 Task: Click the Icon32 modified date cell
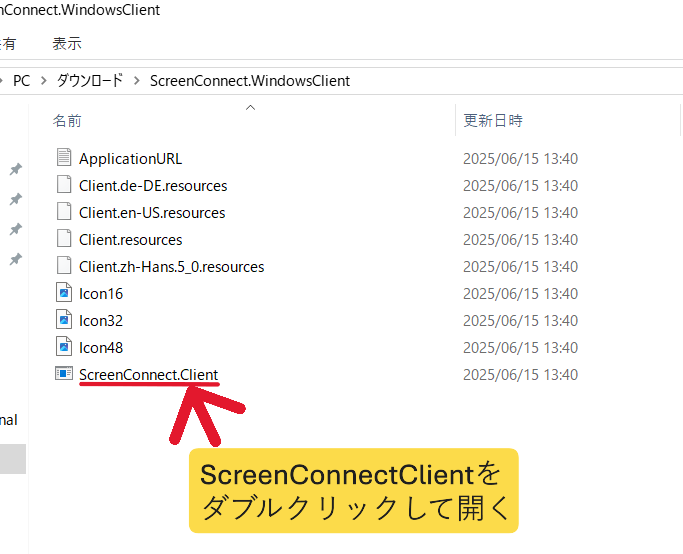pyautogui.click(x=520, y=321)
